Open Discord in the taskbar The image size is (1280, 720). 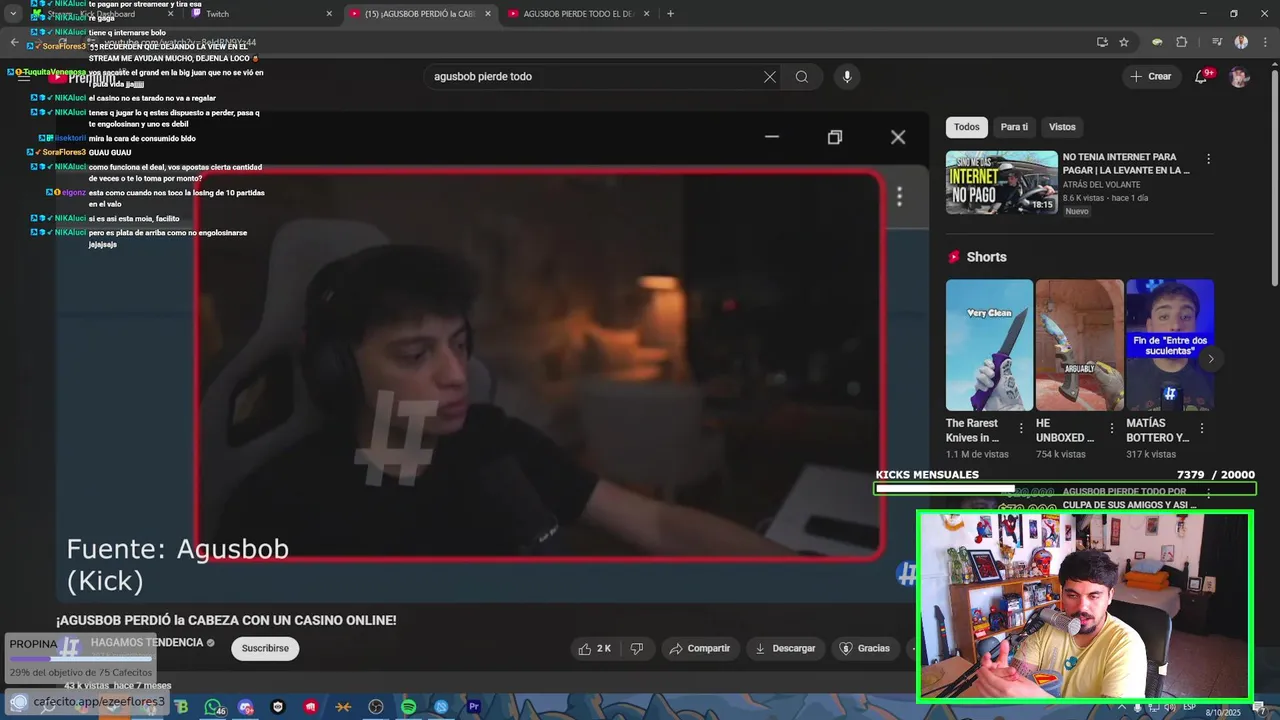[245, 707]
